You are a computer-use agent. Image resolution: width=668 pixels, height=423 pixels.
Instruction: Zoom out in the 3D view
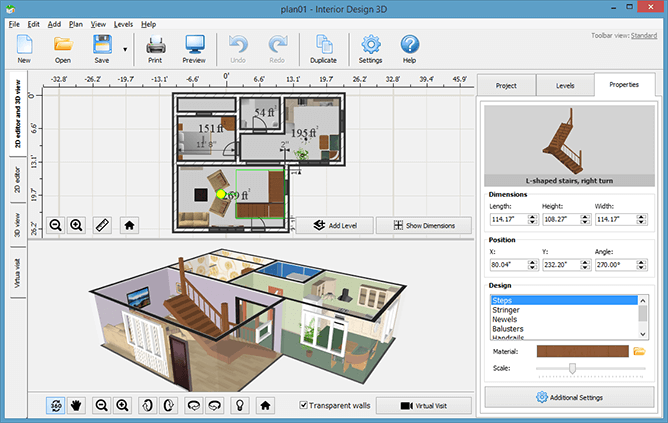pyautogui.click(x=102, y=406)
